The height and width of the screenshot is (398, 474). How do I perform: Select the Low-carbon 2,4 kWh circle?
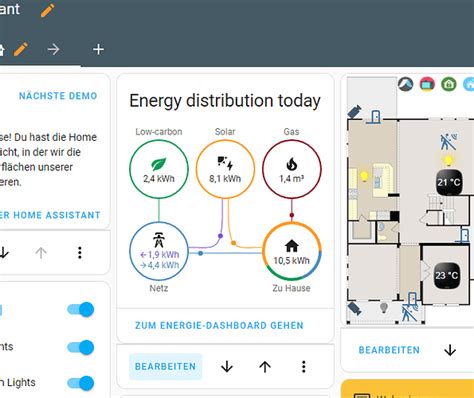point(159,169)
